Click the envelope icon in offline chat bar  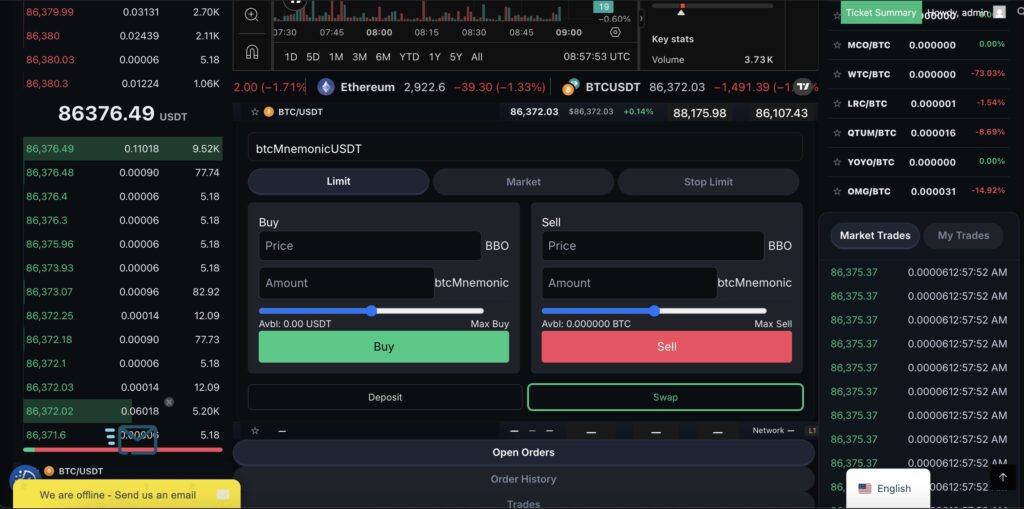(223, 494)
